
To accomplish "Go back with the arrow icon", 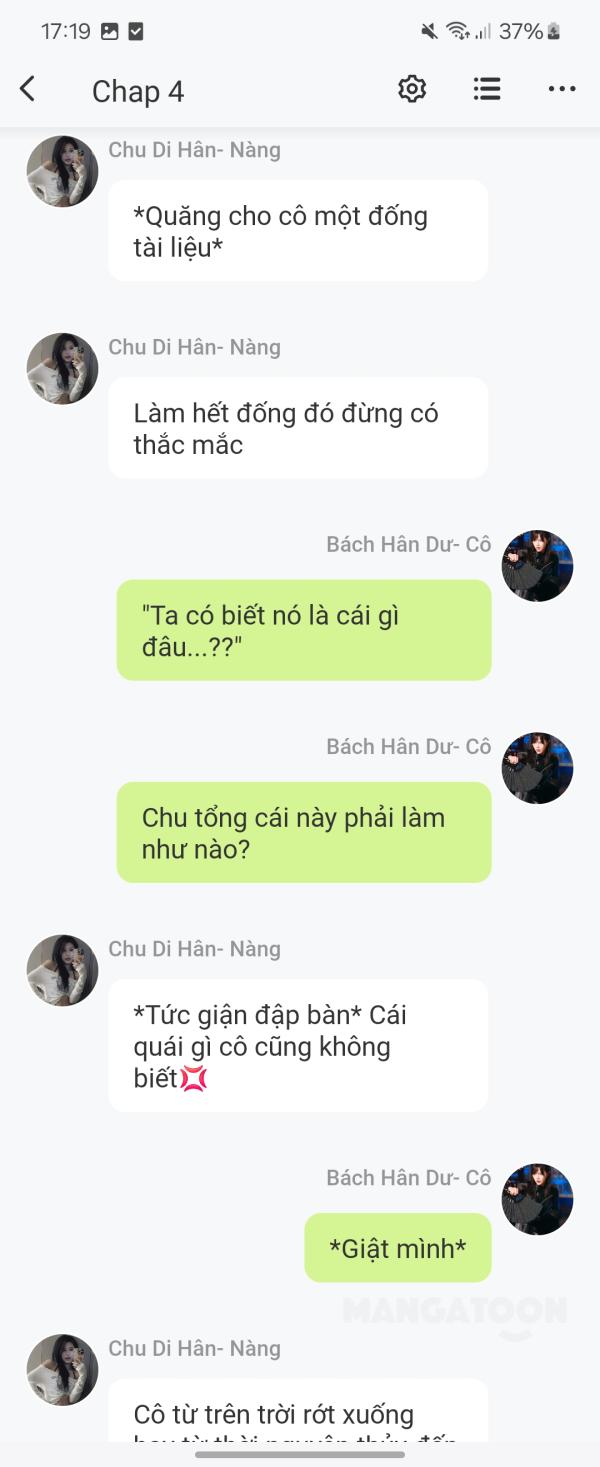I will point(27,90).
